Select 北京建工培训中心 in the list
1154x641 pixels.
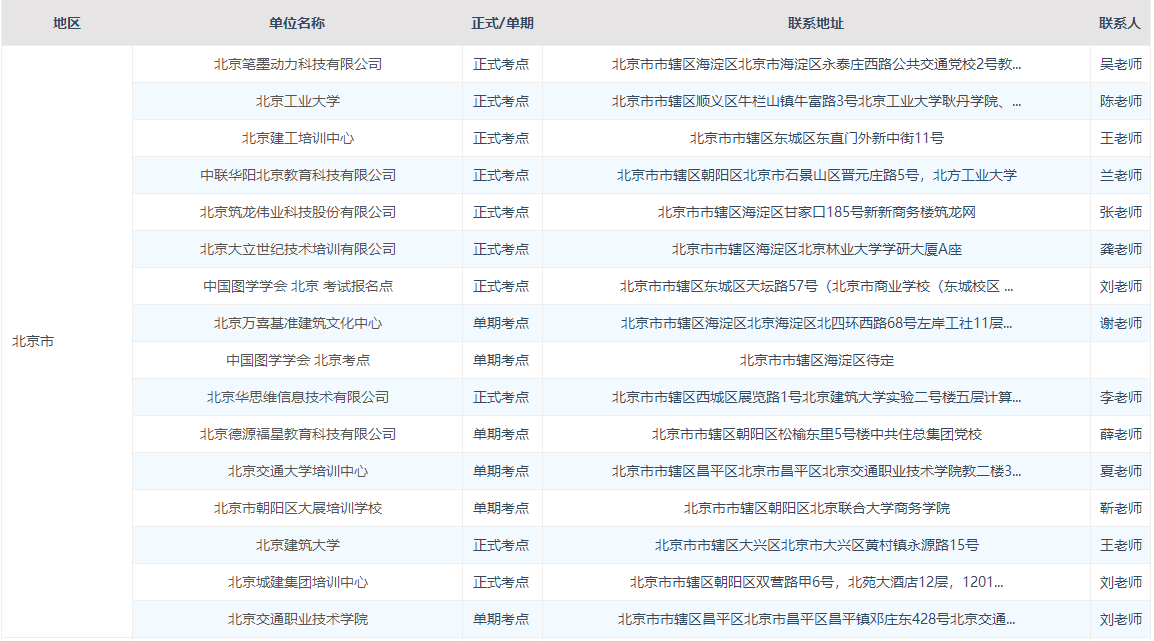pyautogui.click(x=297, y=138)
